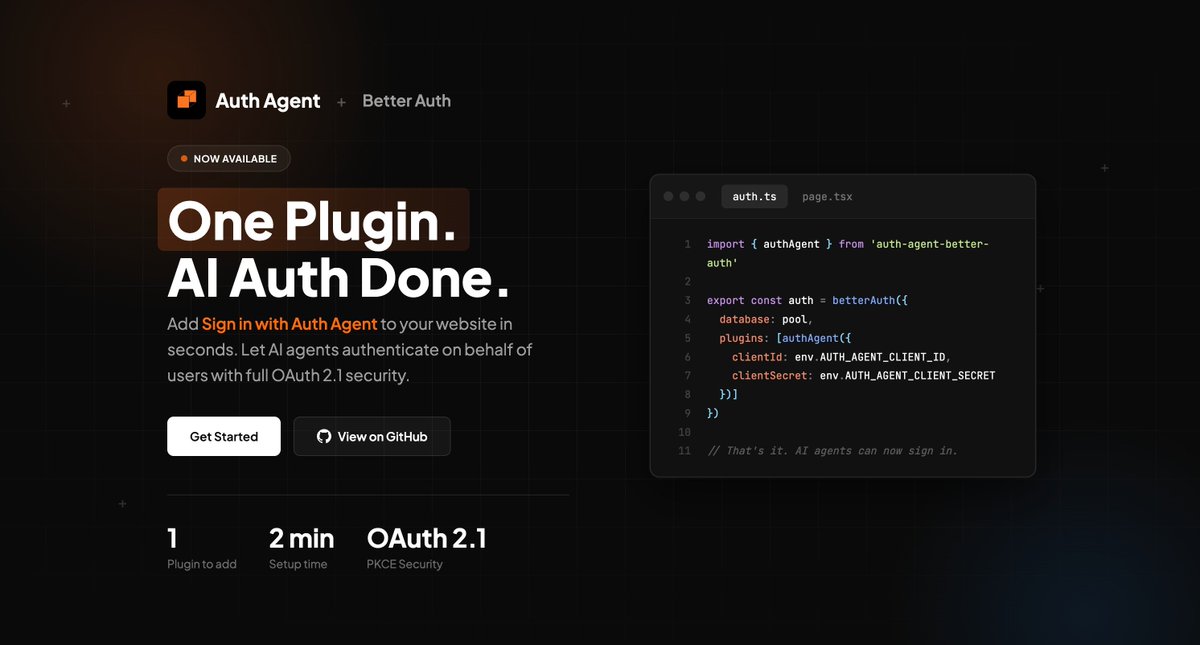Click the clientSecret code line
Screen dimensions: 1200x645
click(x=864, y=376)
